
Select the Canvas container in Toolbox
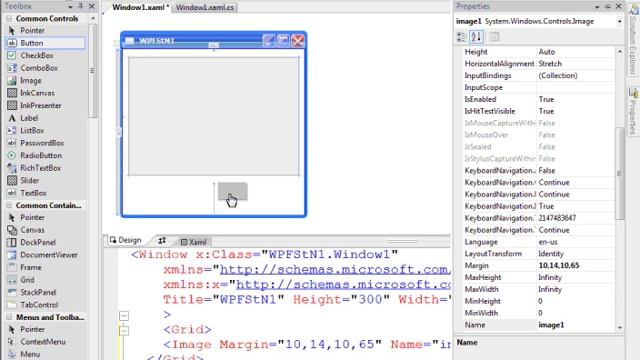point(32,230)
